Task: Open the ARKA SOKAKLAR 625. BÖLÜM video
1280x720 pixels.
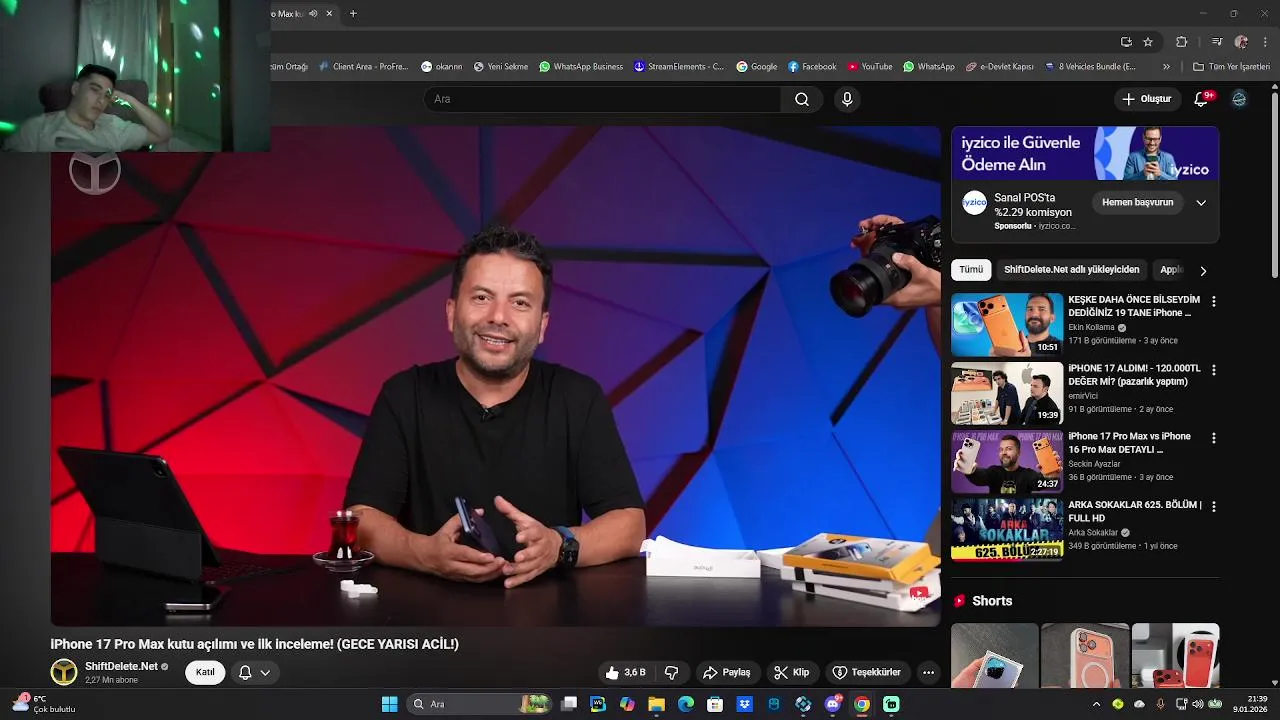Action: pyautogui.click(x=1007, y=530)
